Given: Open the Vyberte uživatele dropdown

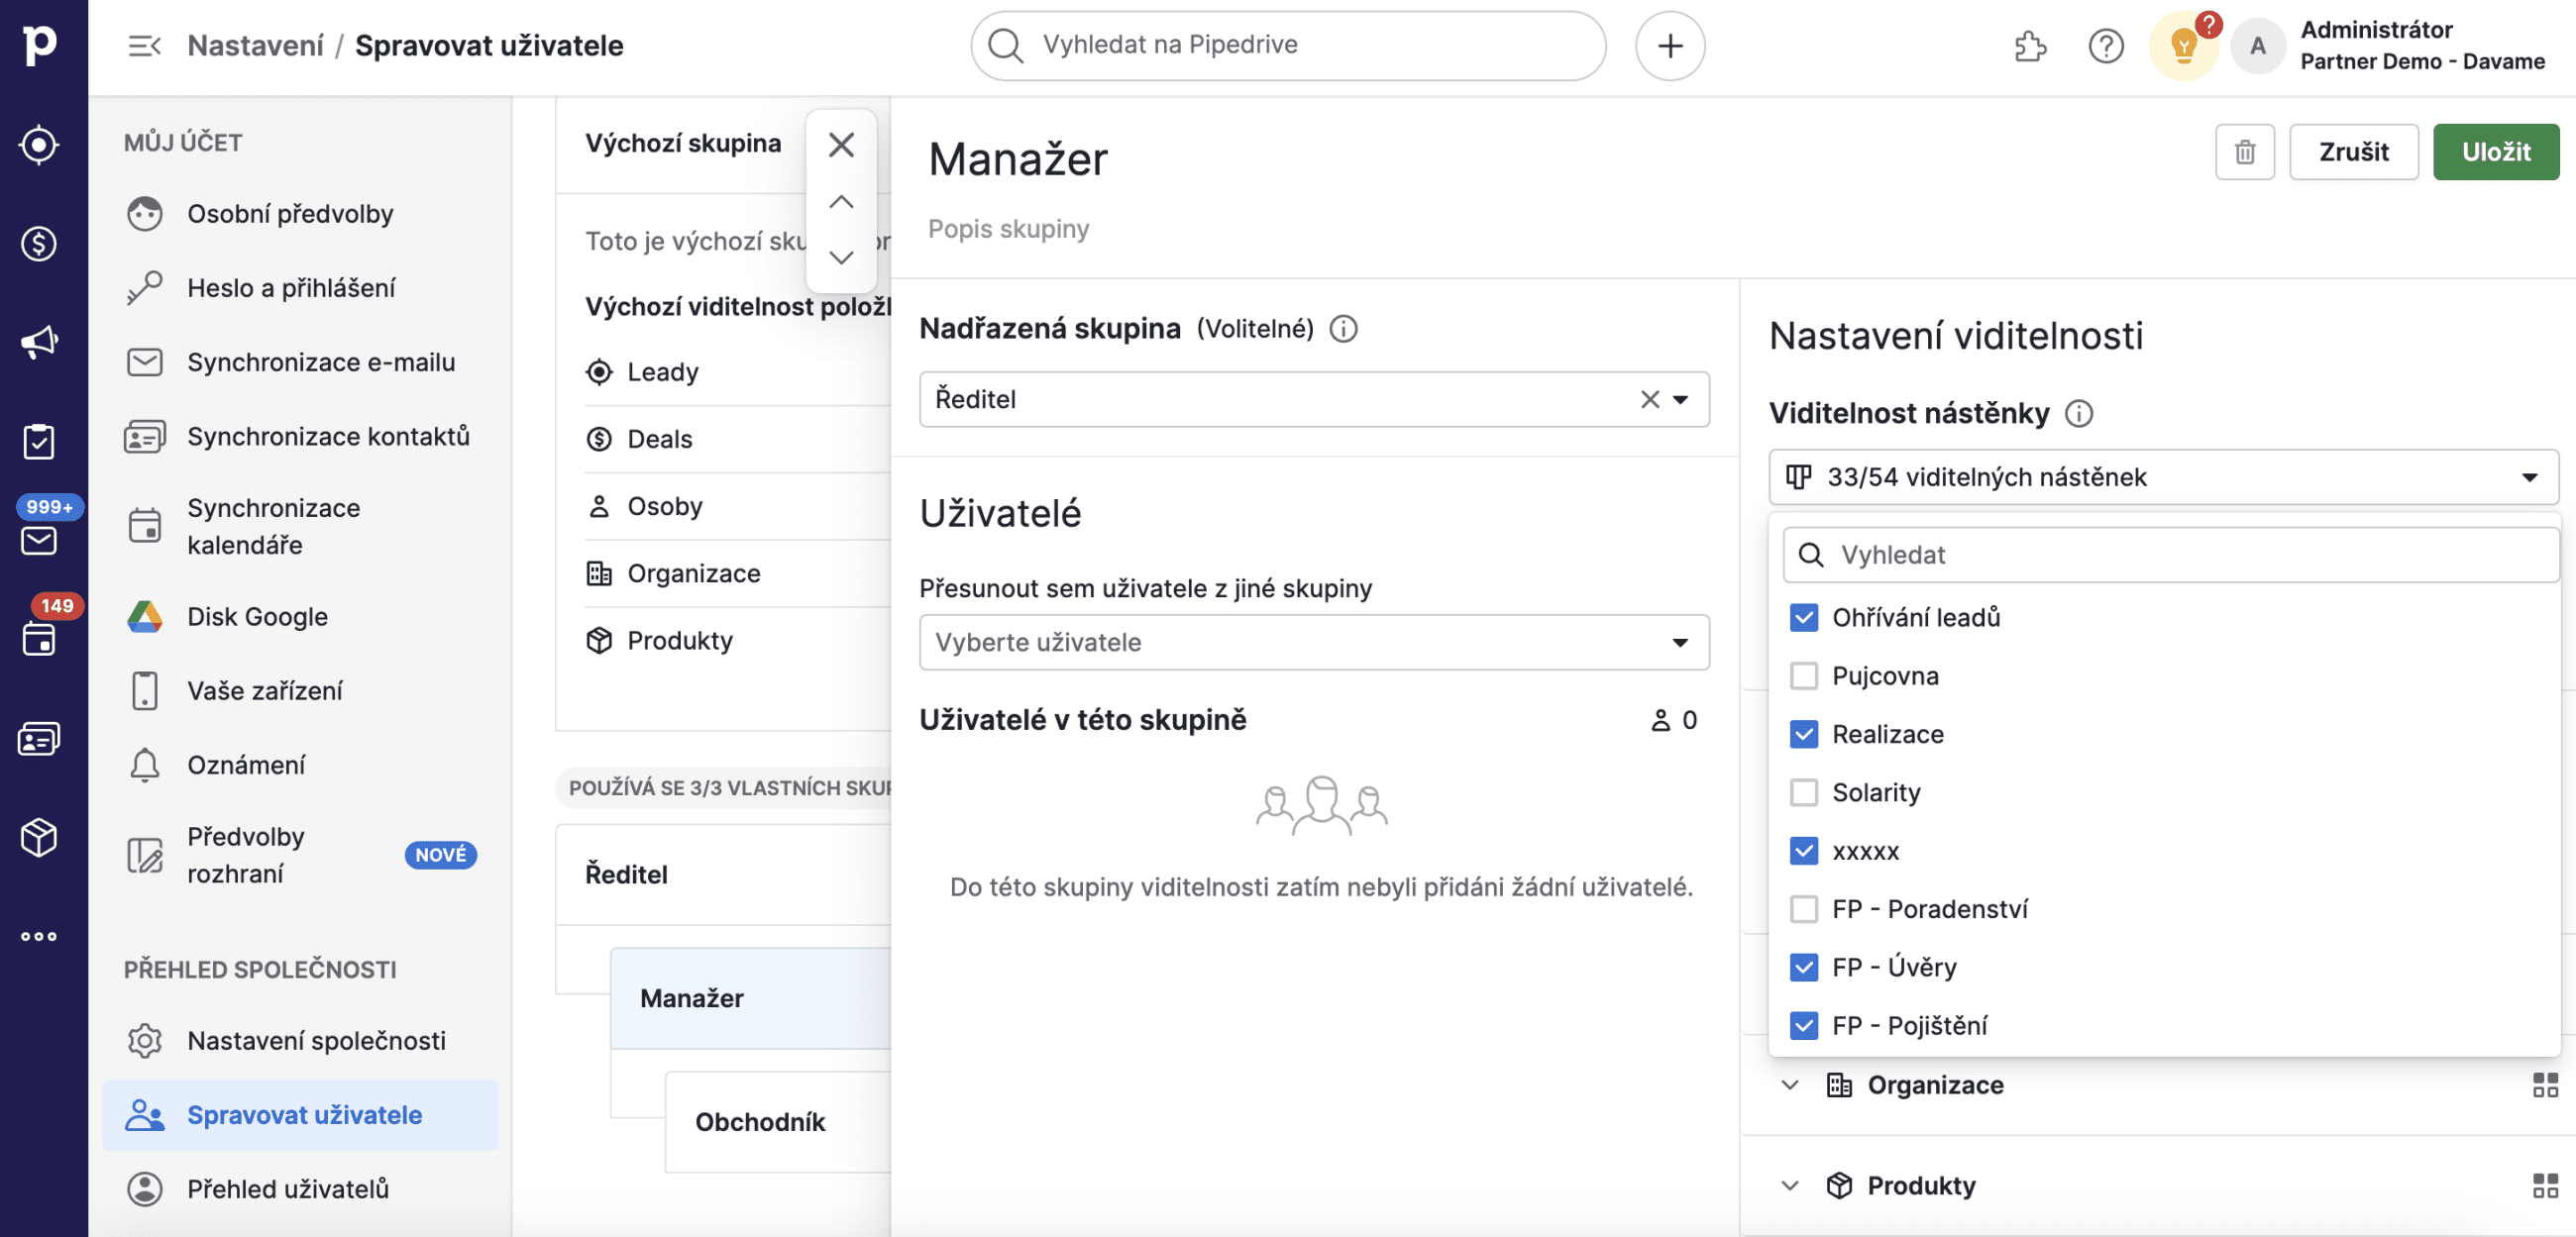Looking at the screenshot, I should click(x=1313, y=642).
